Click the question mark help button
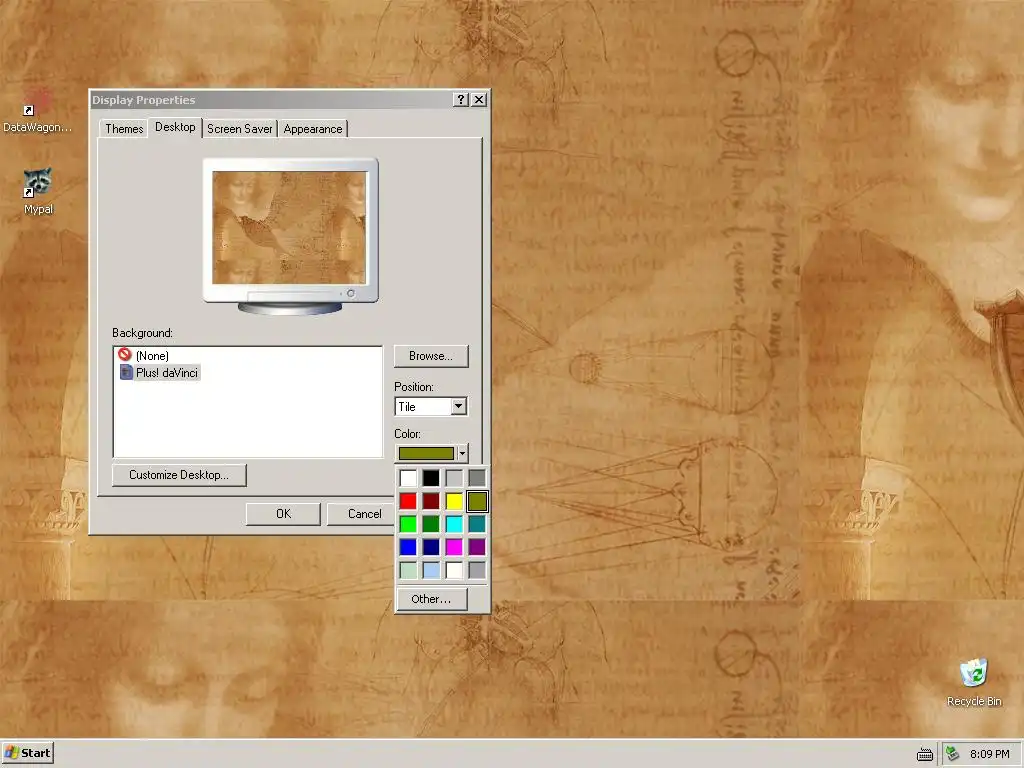Image resolution: width=1024 pixels, height=768 pixels. 460,99
